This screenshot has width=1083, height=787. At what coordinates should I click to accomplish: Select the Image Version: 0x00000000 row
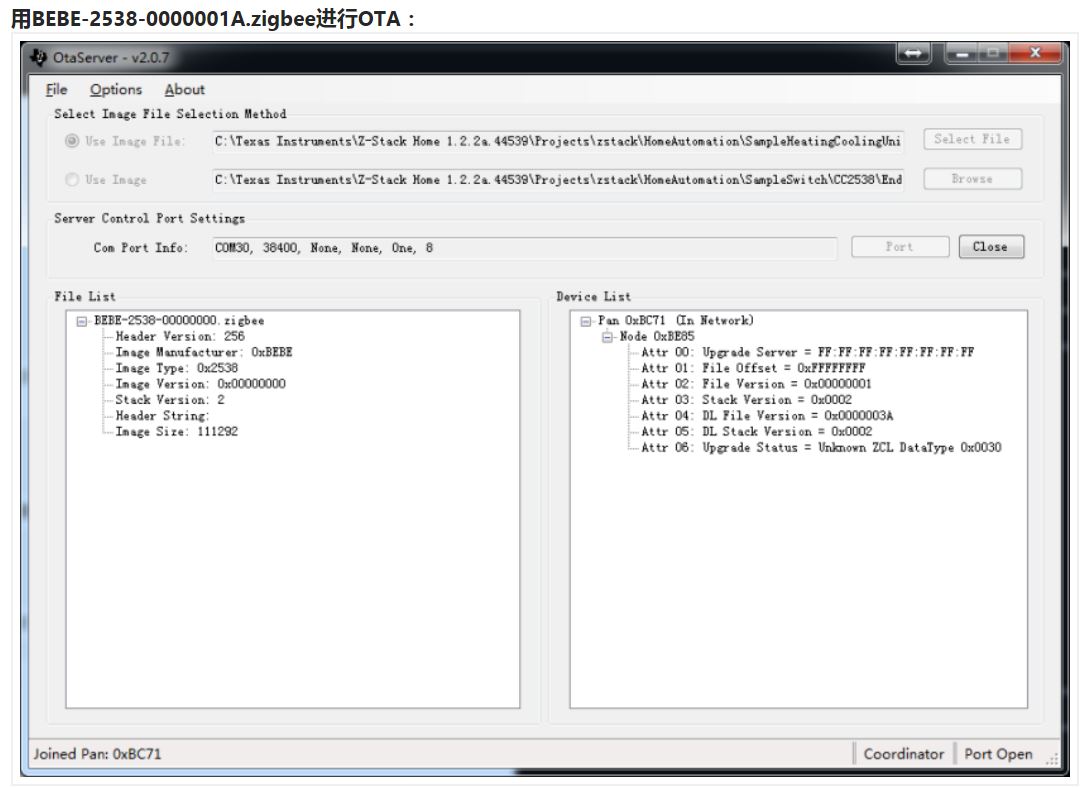click(x=200, y=384)
